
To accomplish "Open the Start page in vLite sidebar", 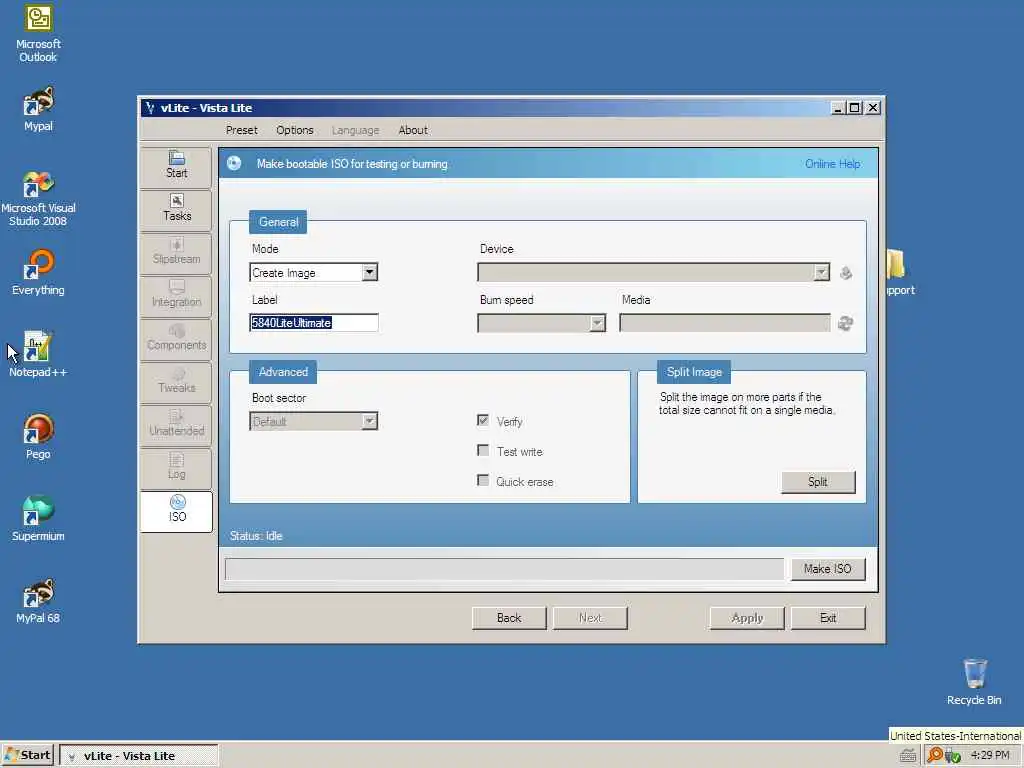I will pos(176,166).
